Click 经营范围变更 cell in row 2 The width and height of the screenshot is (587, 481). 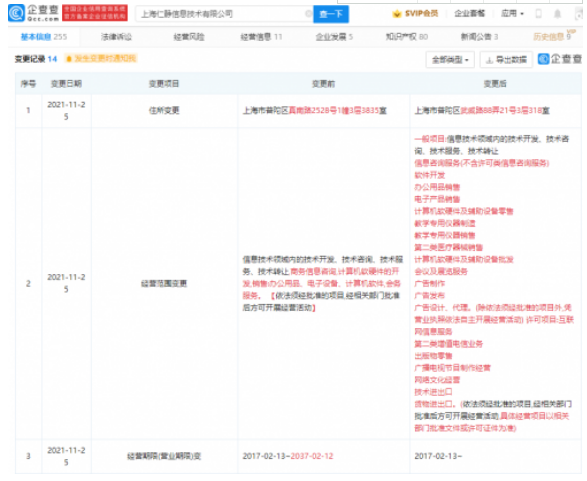164,283
